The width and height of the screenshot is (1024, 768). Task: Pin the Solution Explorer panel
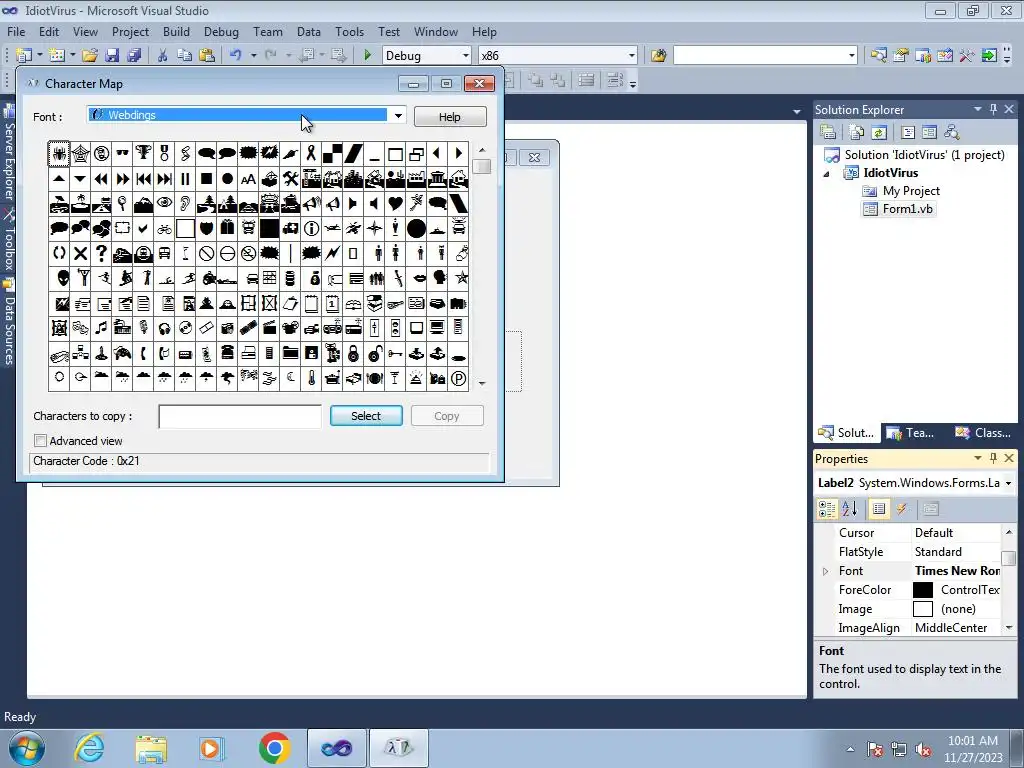tap(993, 110)
